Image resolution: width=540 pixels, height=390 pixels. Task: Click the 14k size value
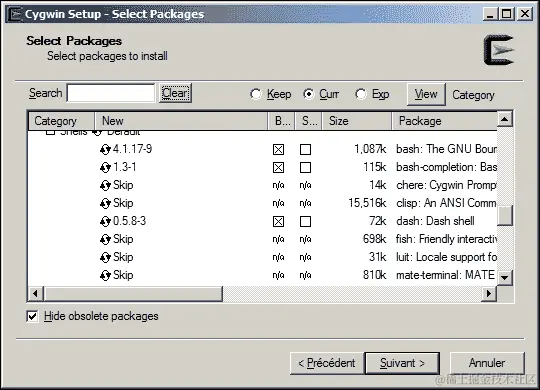click(x=378, y=185)
